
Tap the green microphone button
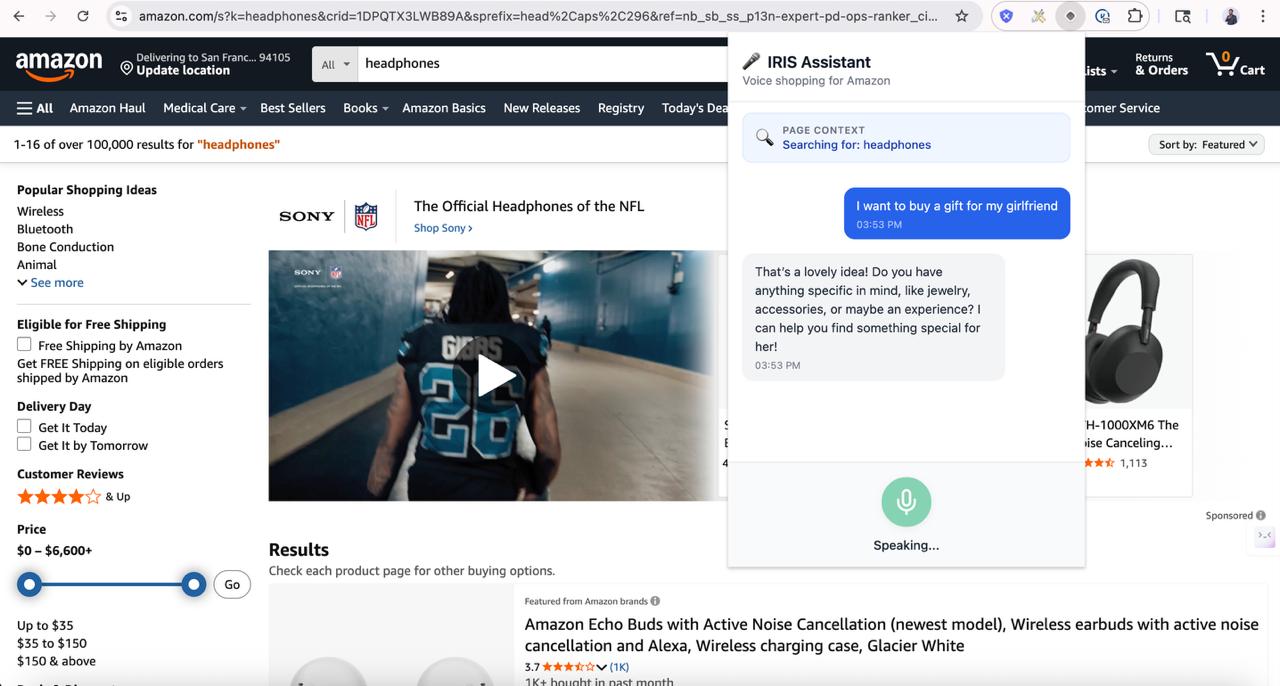[906, 501]
